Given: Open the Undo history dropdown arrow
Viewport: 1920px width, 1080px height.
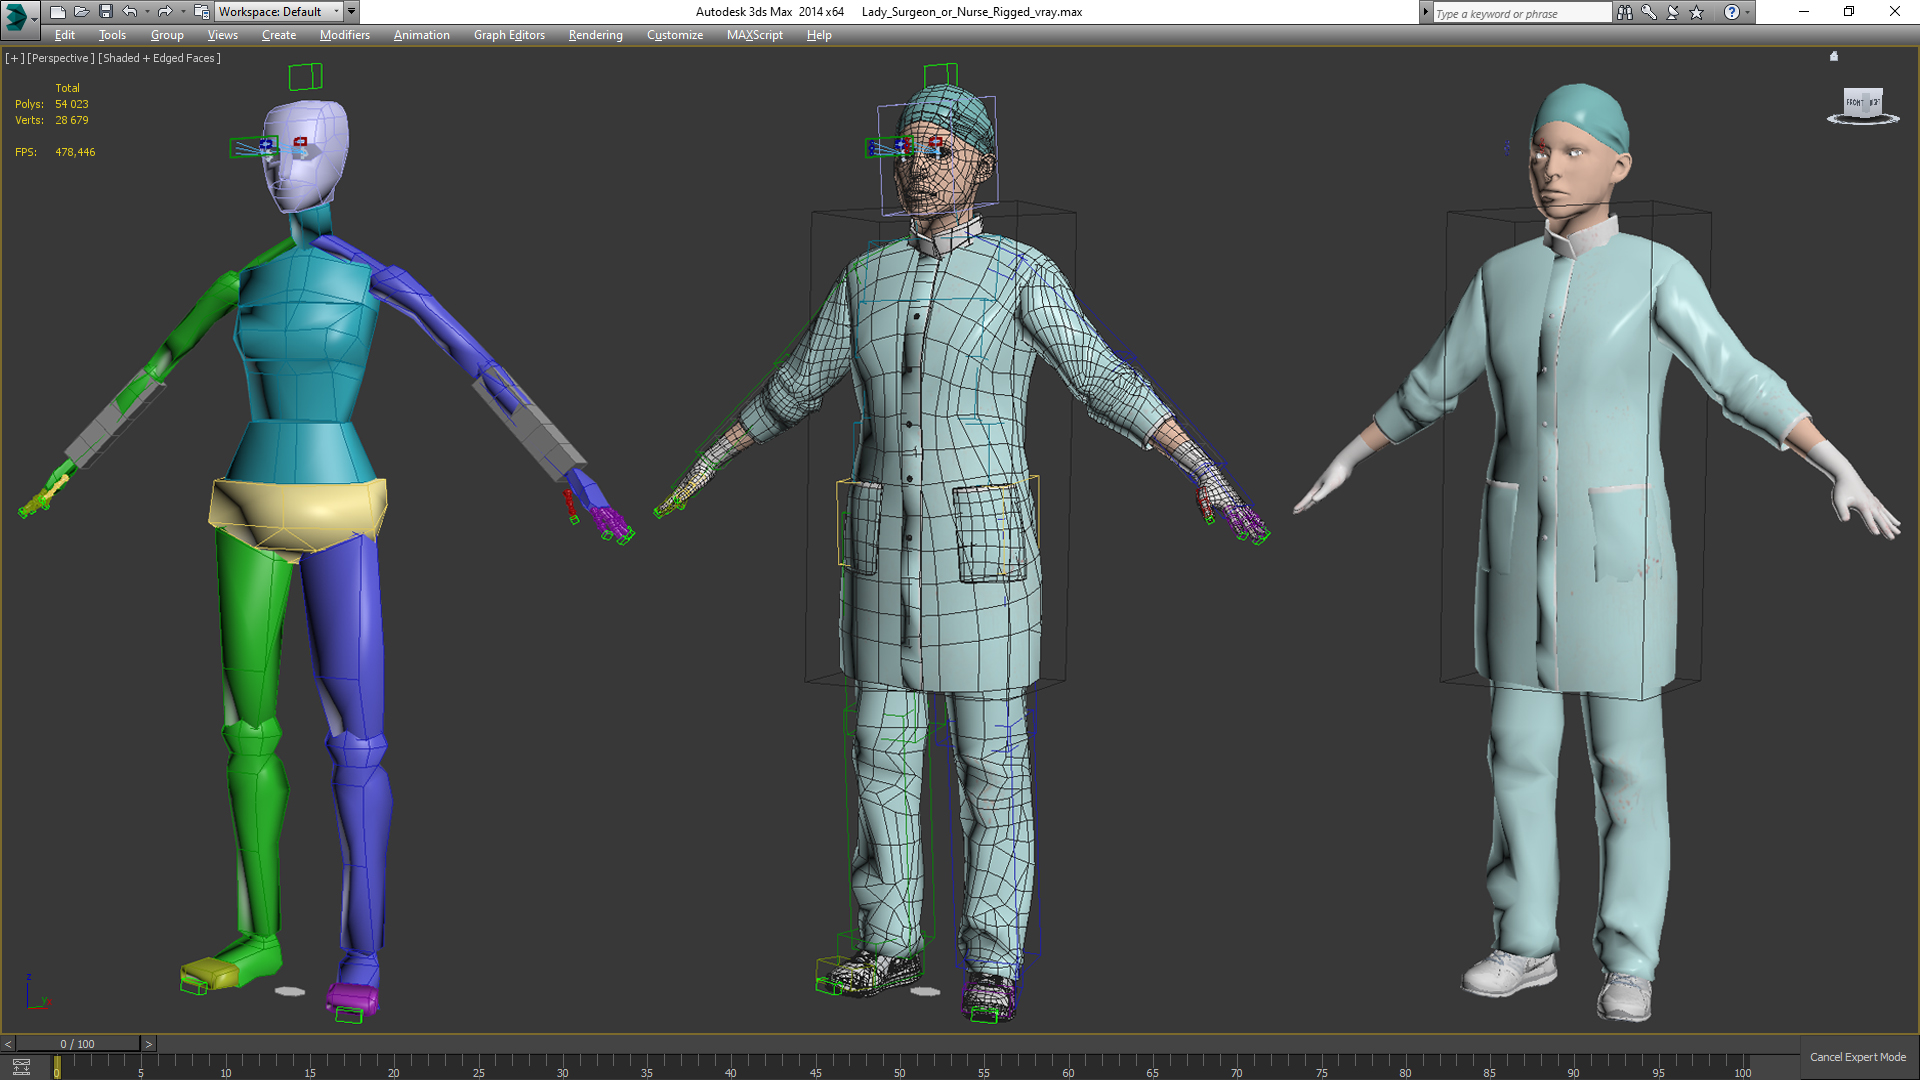Looking at the screenshot, I should [x=147, y=12].
